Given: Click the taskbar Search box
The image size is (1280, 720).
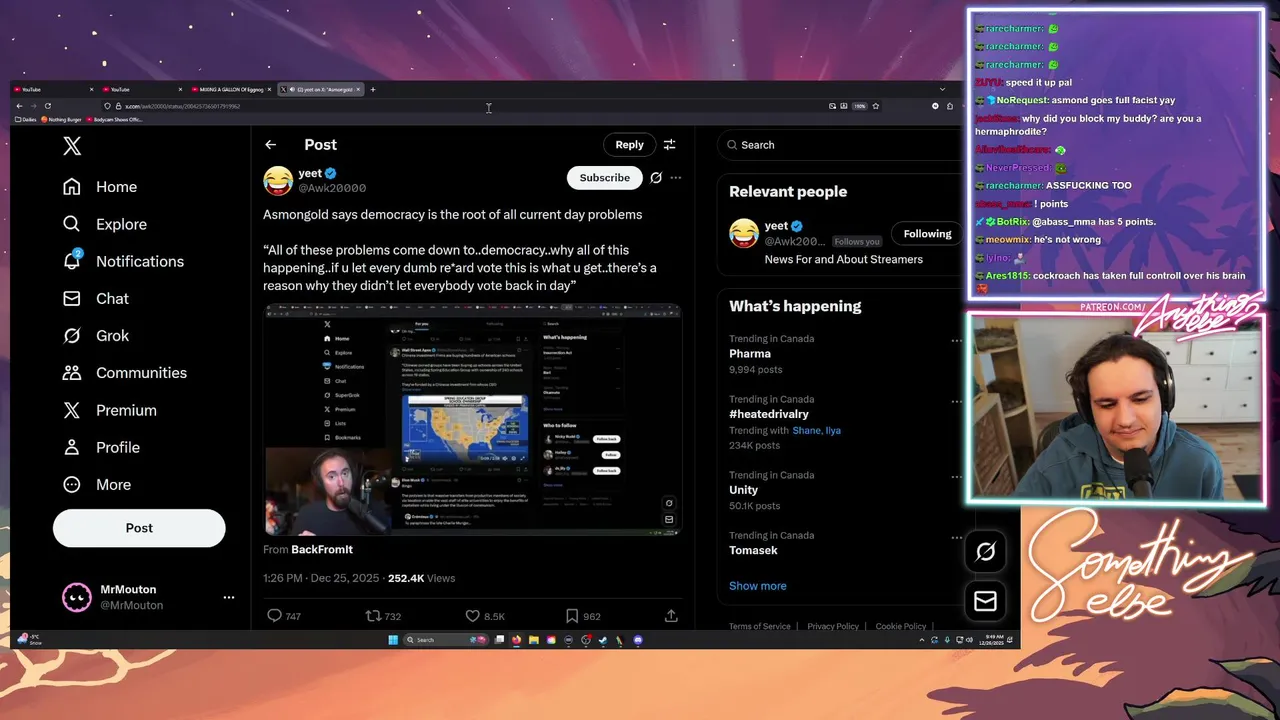Looking at the screenshot, I should [446, 640].
